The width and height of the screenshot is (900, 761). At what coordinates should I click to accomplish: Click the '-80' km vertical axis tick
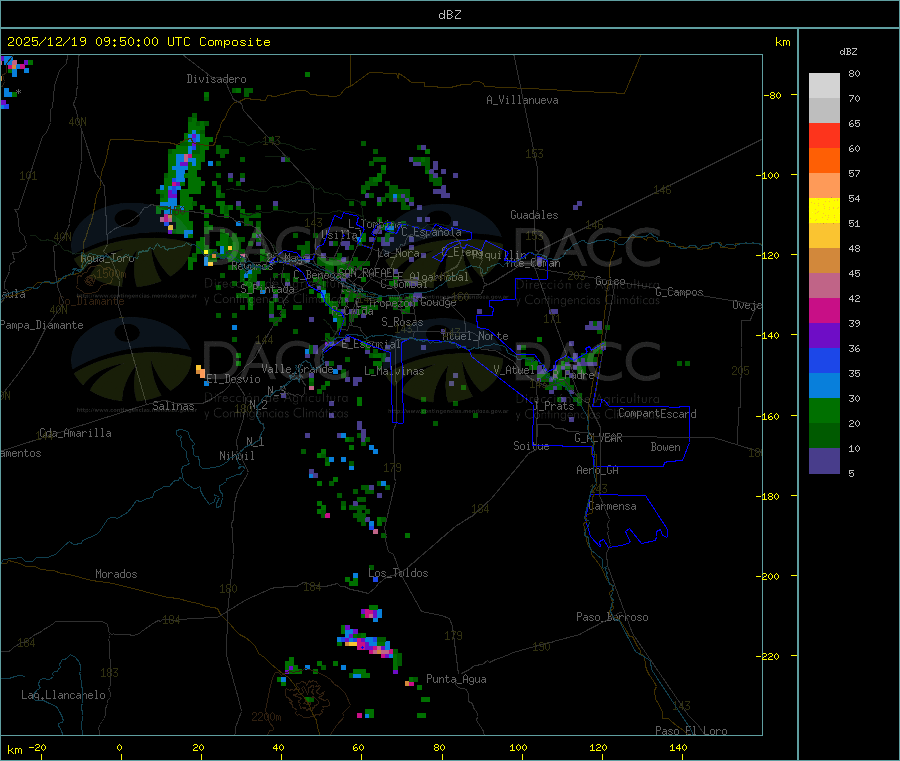click(773, 95)
